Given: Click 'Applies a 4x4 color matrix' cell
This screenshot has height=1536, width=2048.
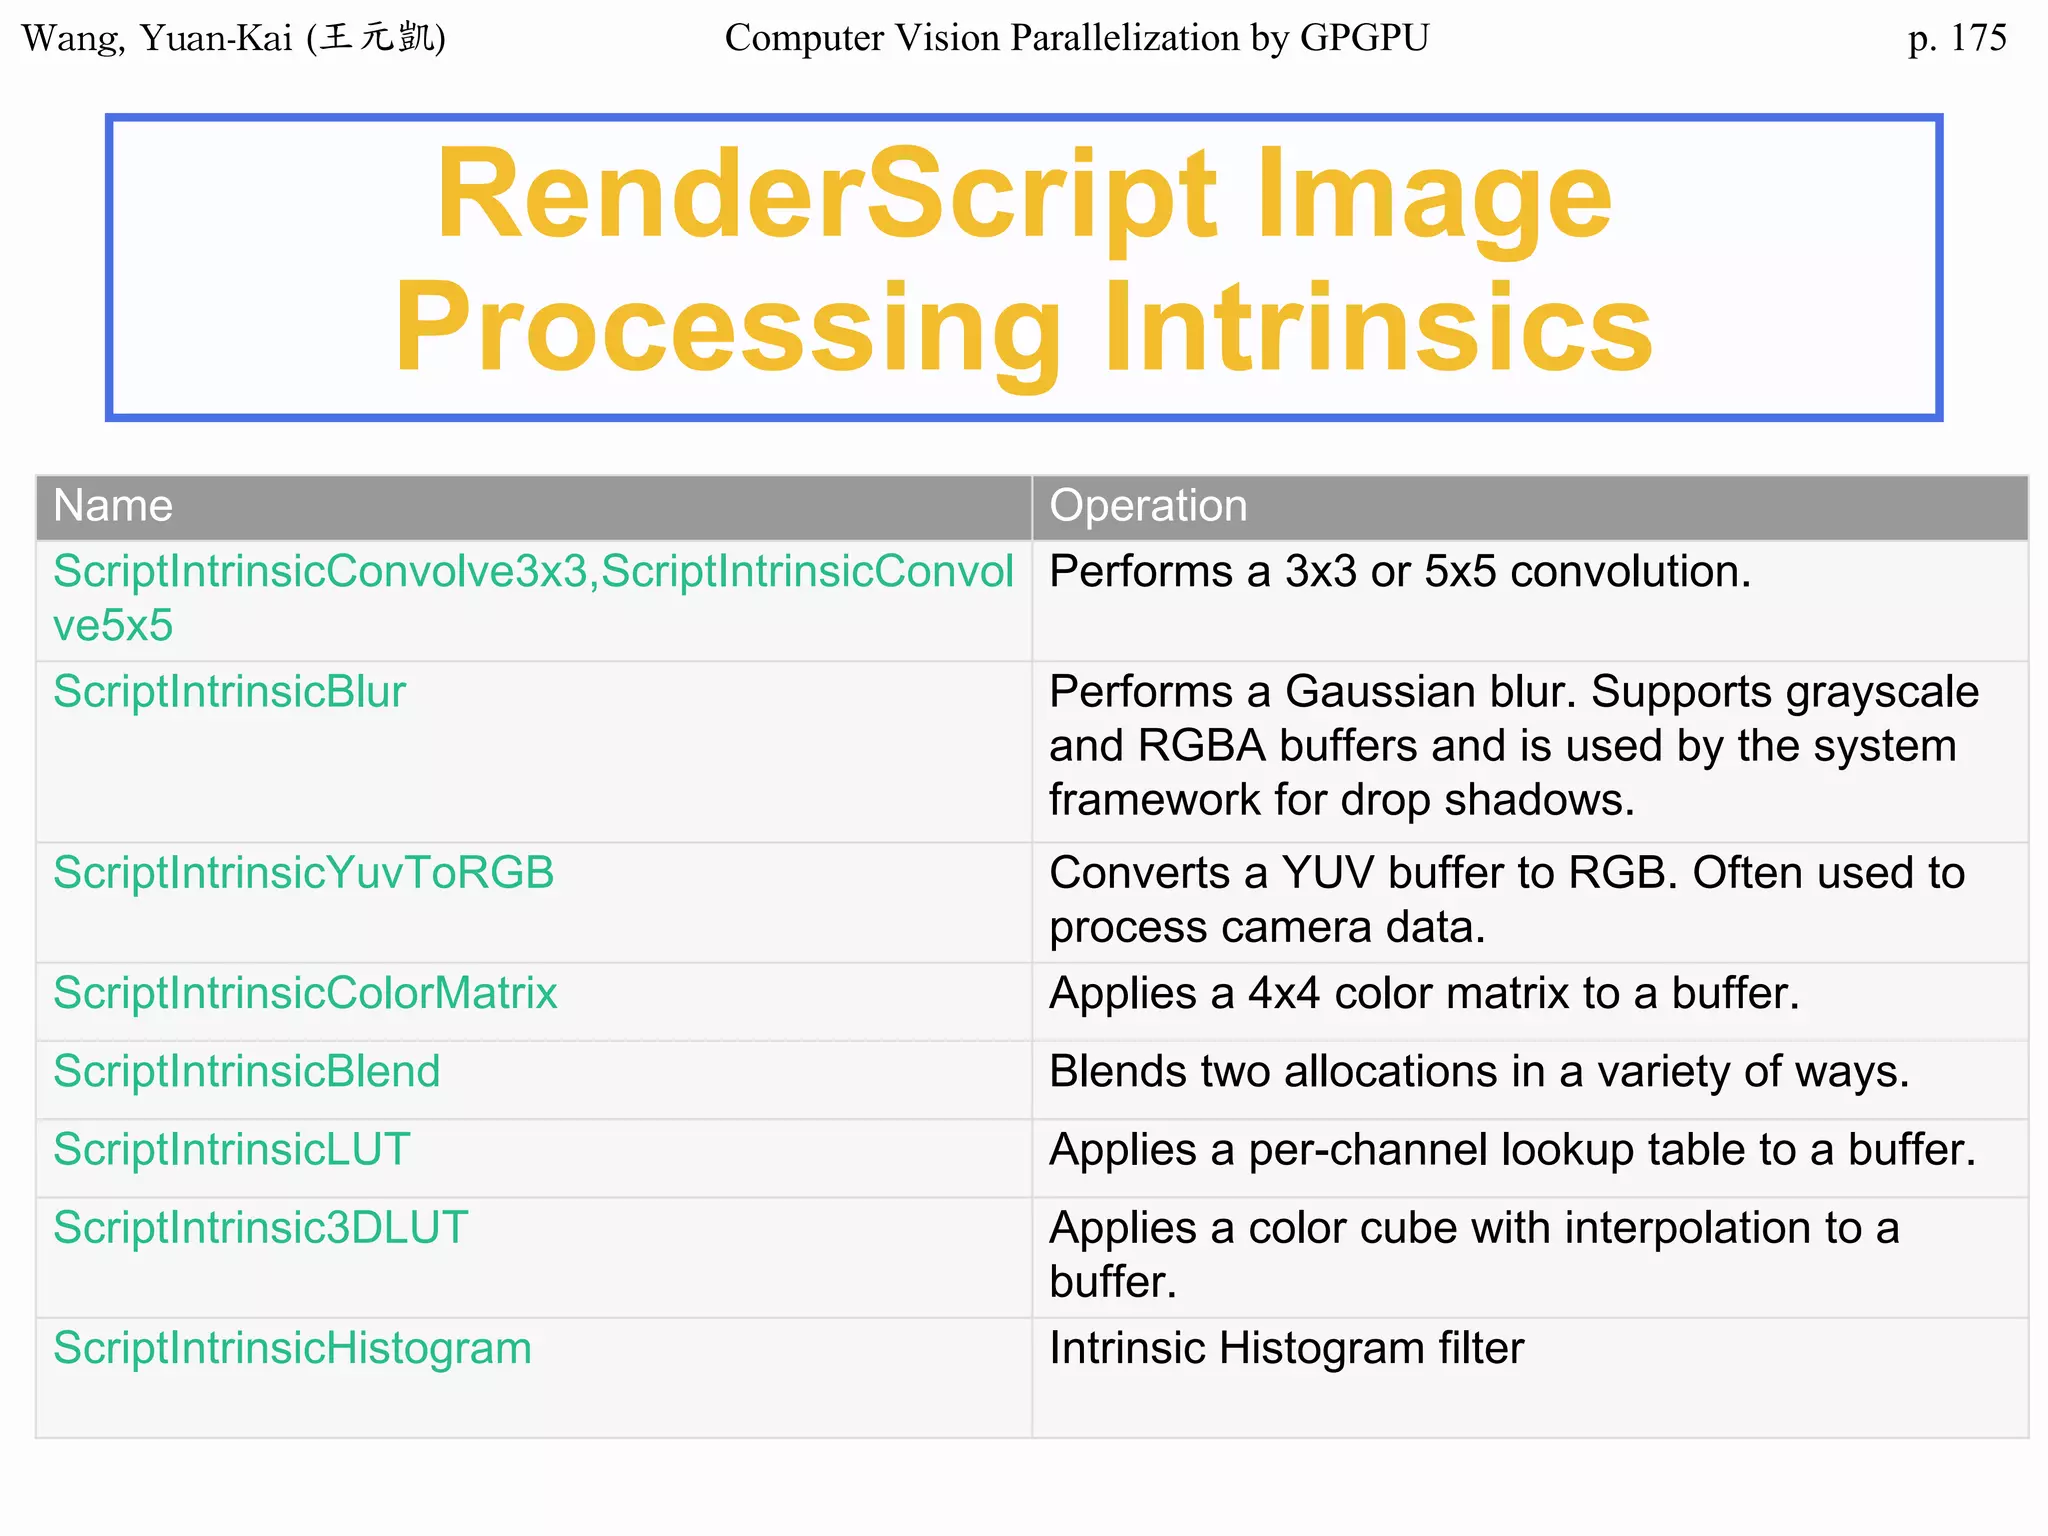Looking at the screenshot, I should pos(1530,1002).
